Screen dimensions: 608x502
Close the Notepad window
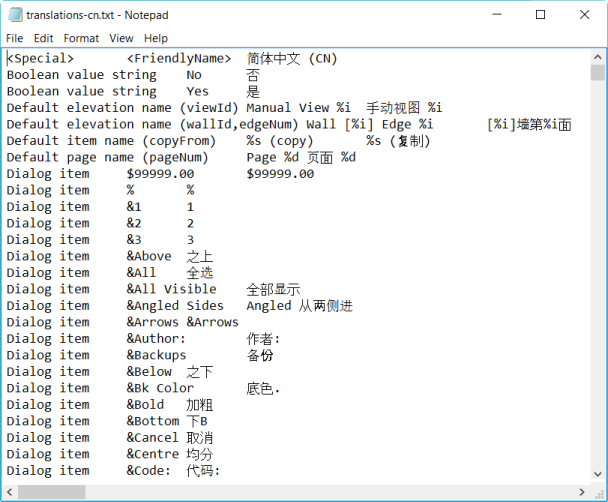coord(584,15)
